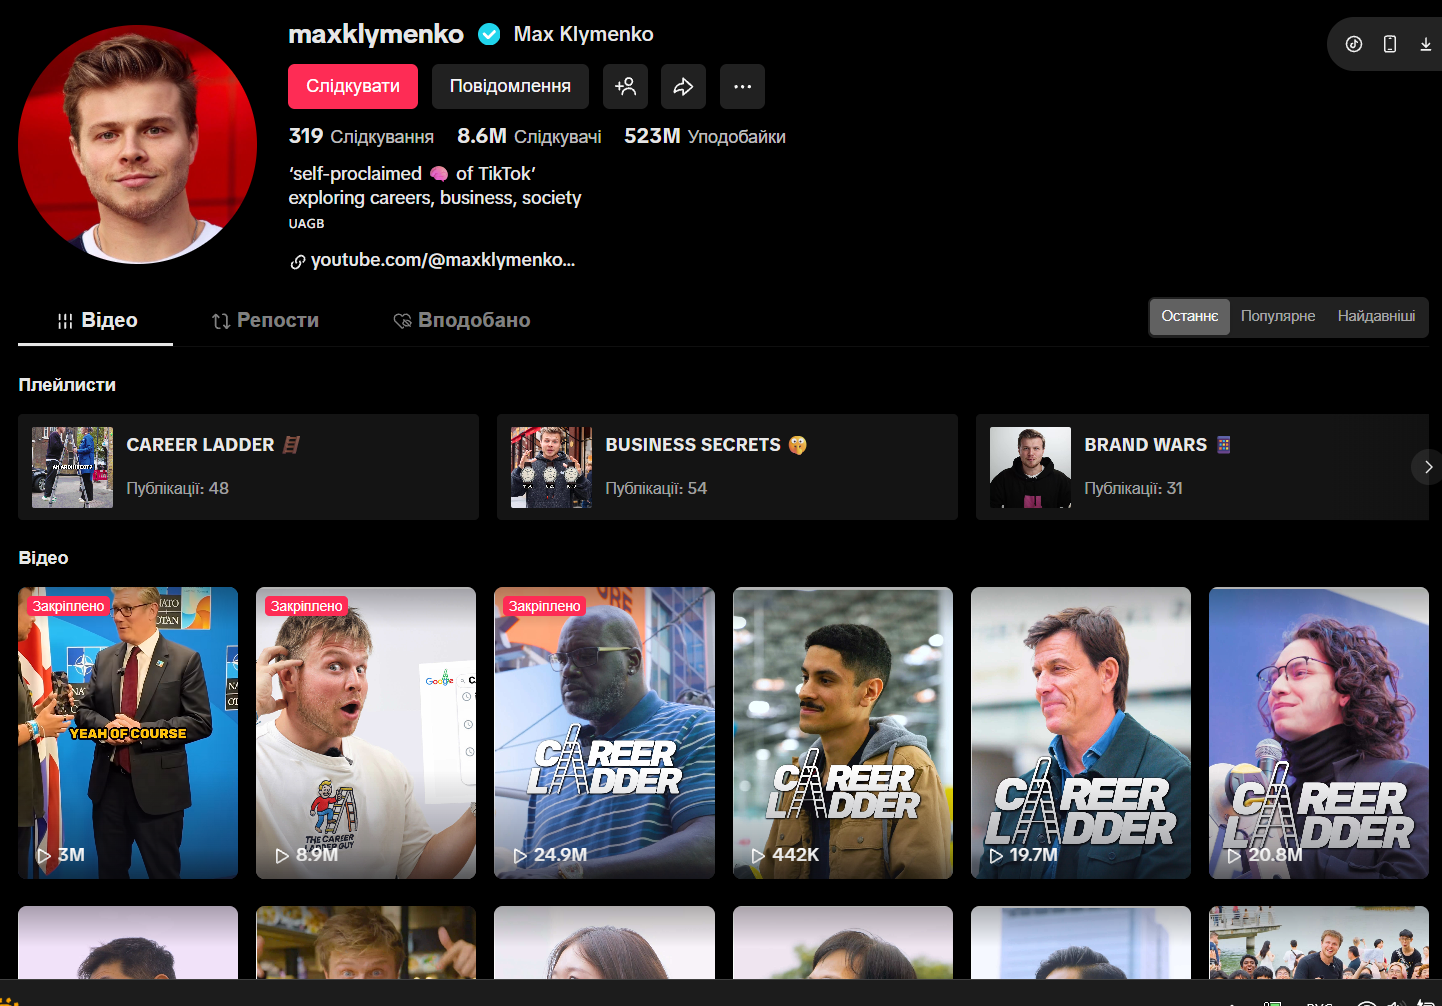Click the blue verified badge

click(489, 35)
